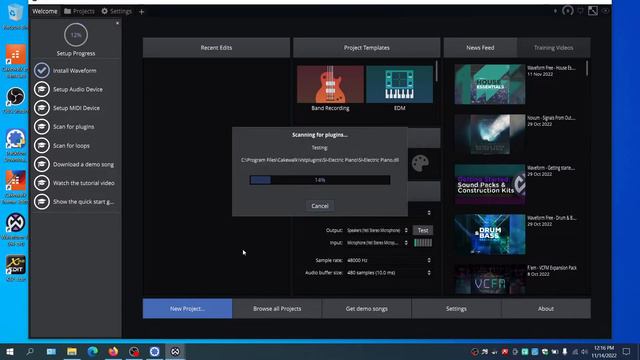Open the About page
Viewport: 640px width, 360px height.
click(546, 309)
